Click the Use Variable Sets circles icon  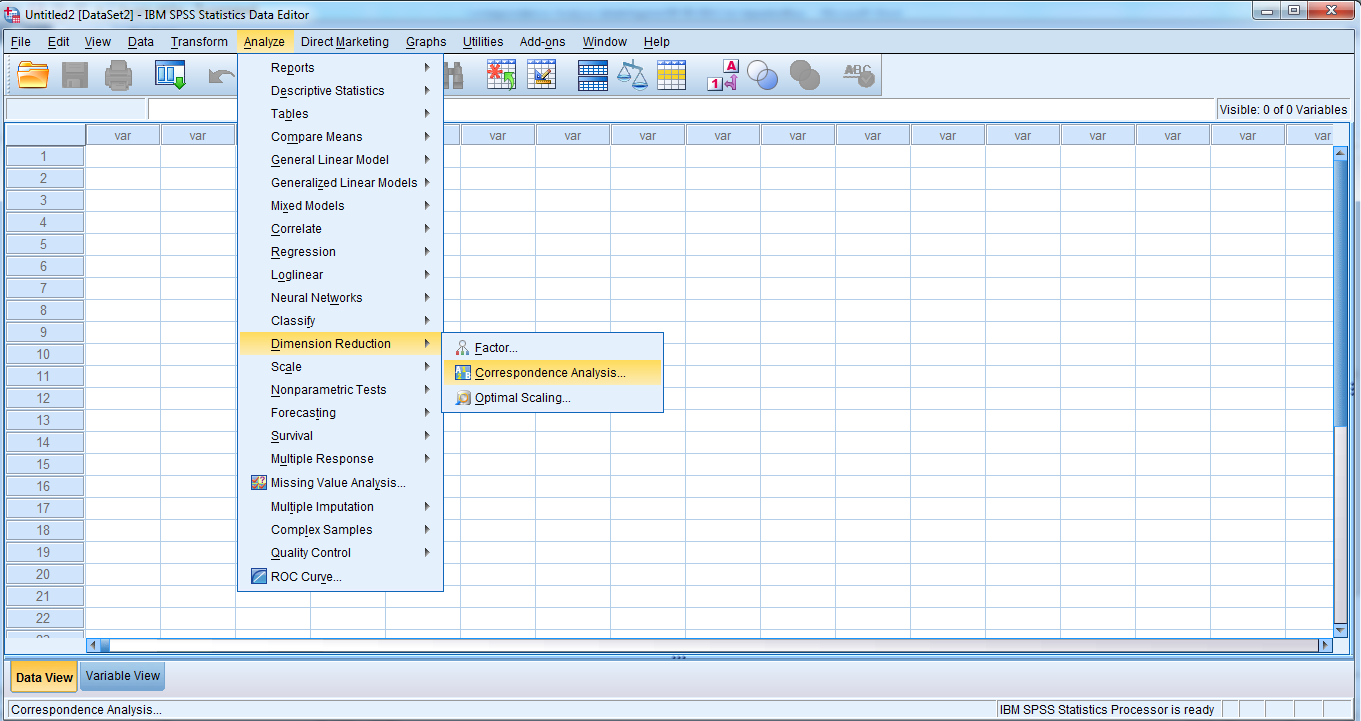pos(763,75)
